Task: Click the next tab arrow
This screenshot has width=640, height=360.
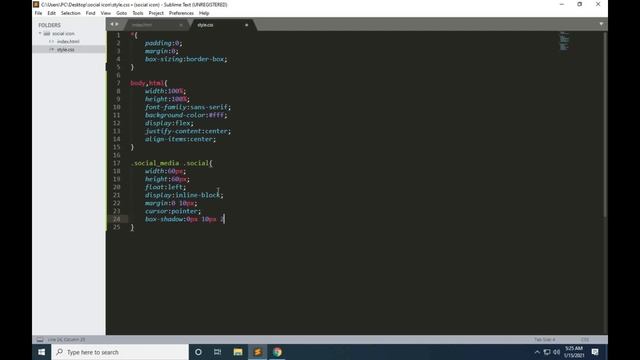Action: [117, 24]
